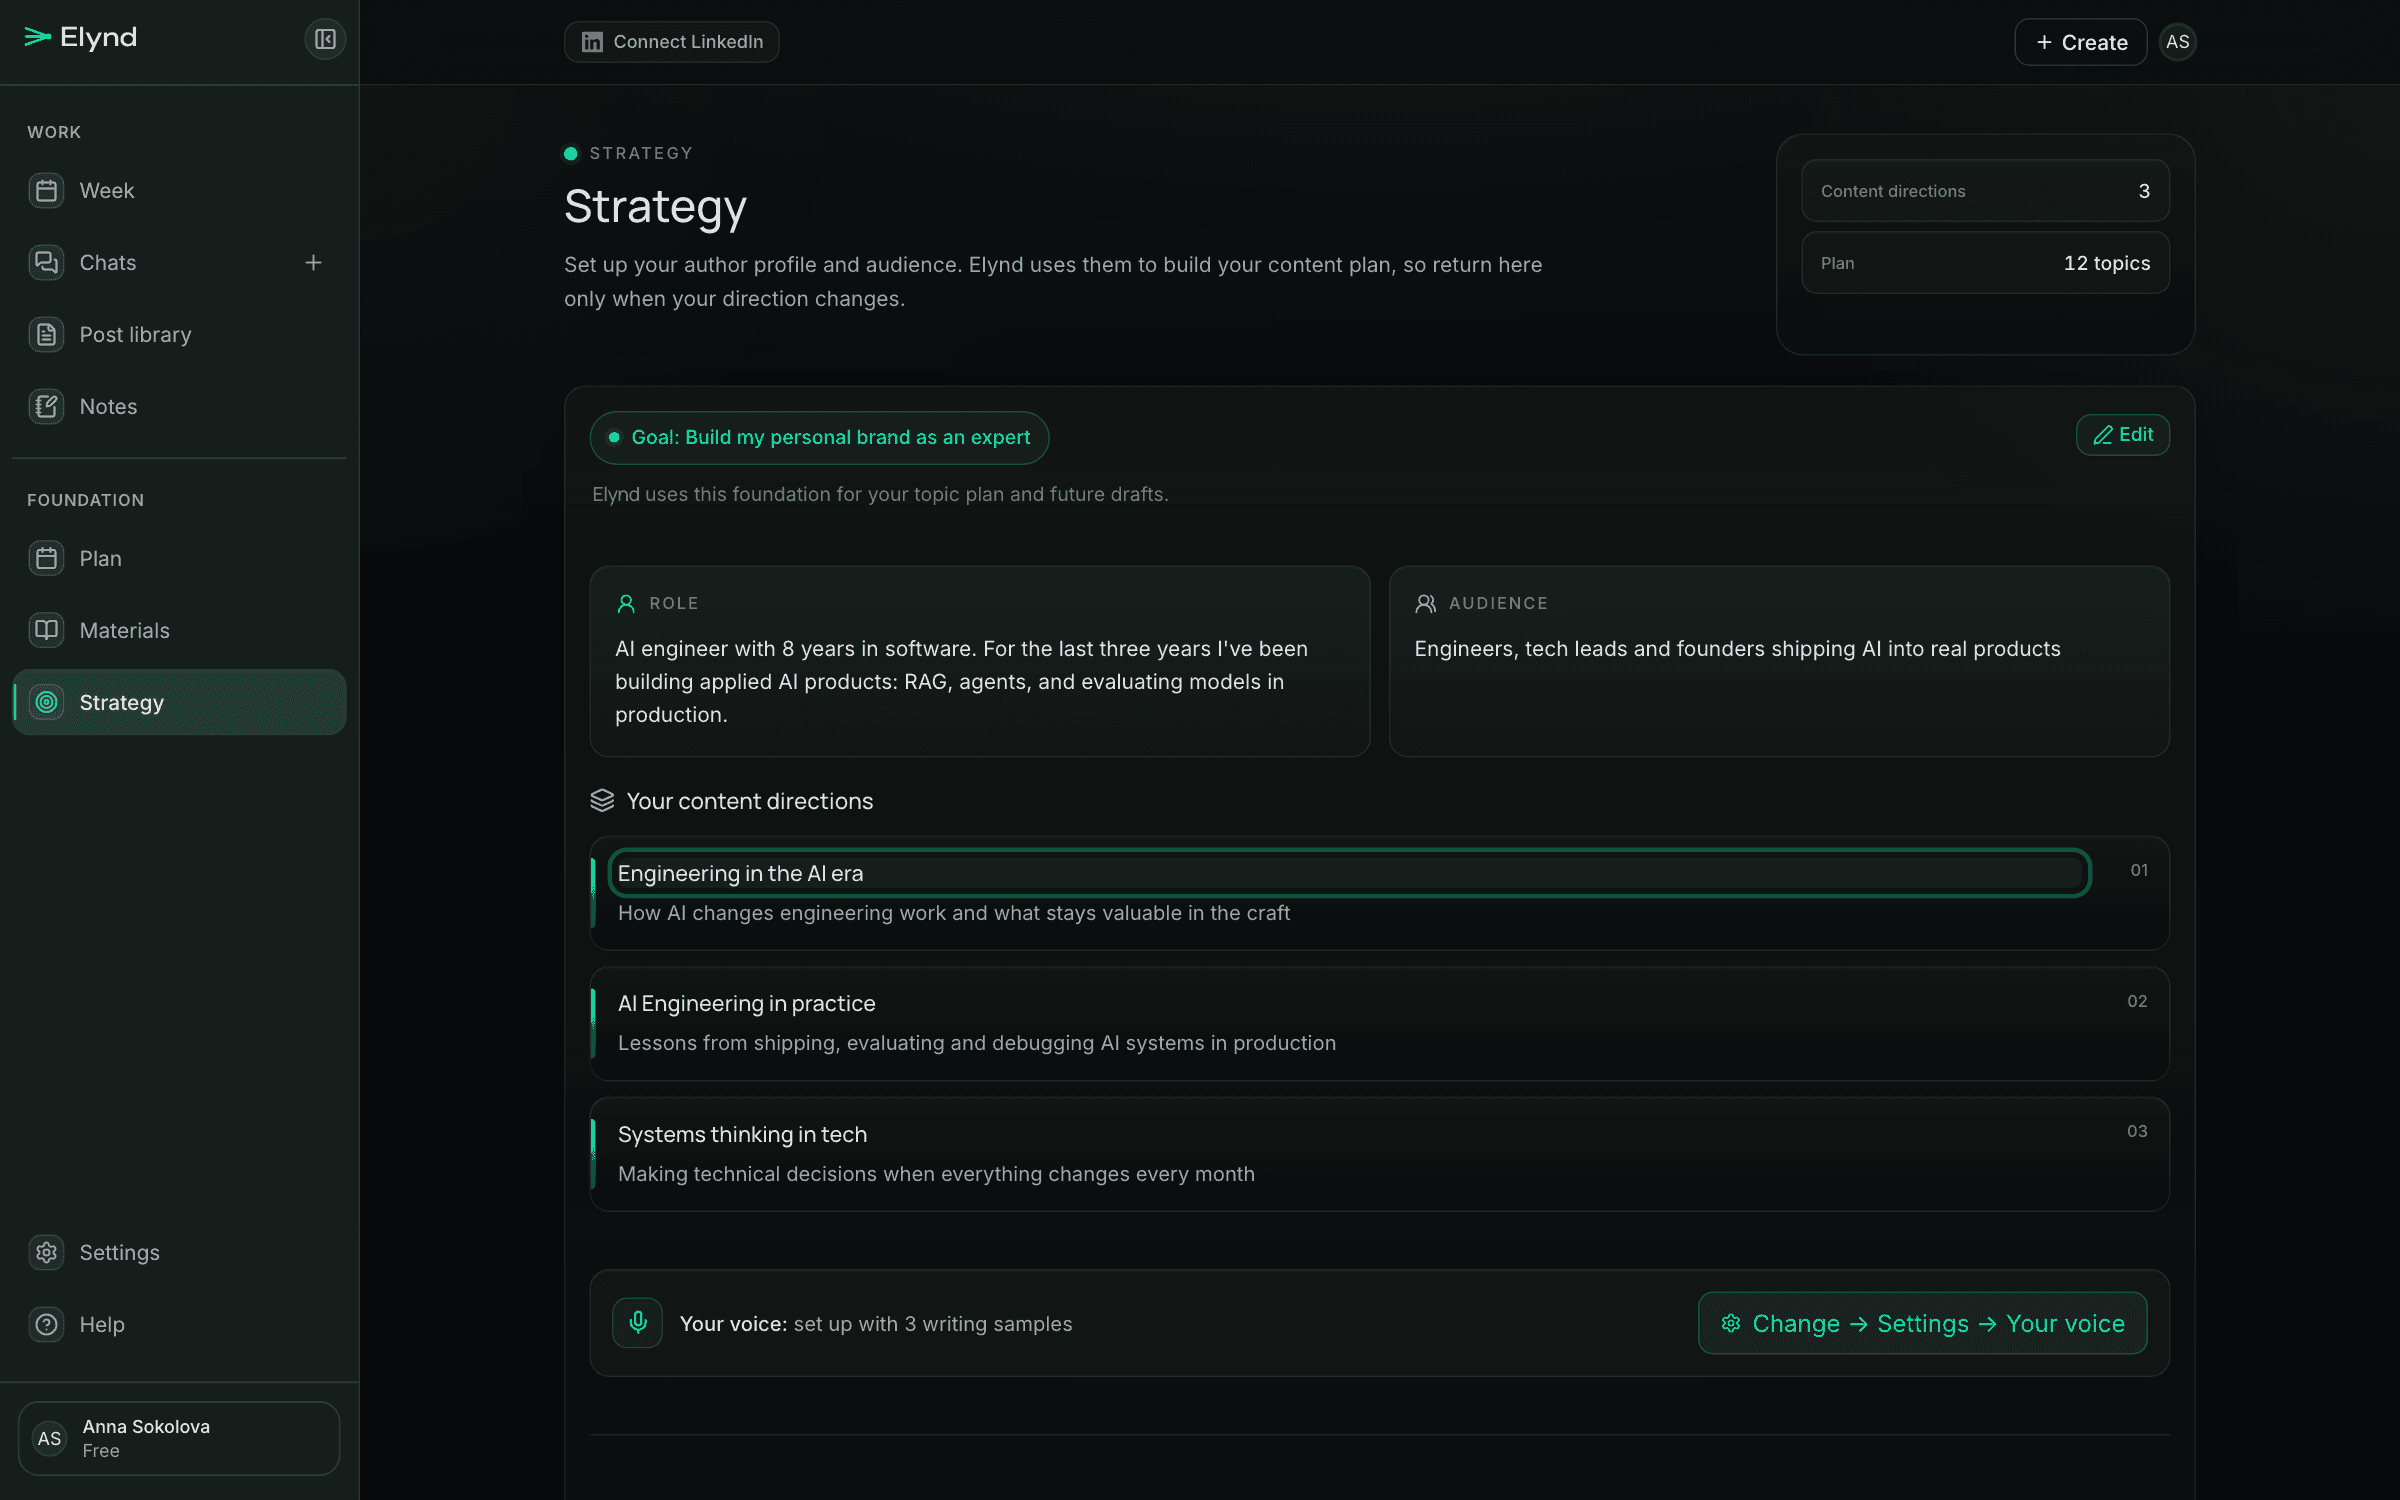
Task: Click the 02 direction number
Action: click(2137, 1001)
